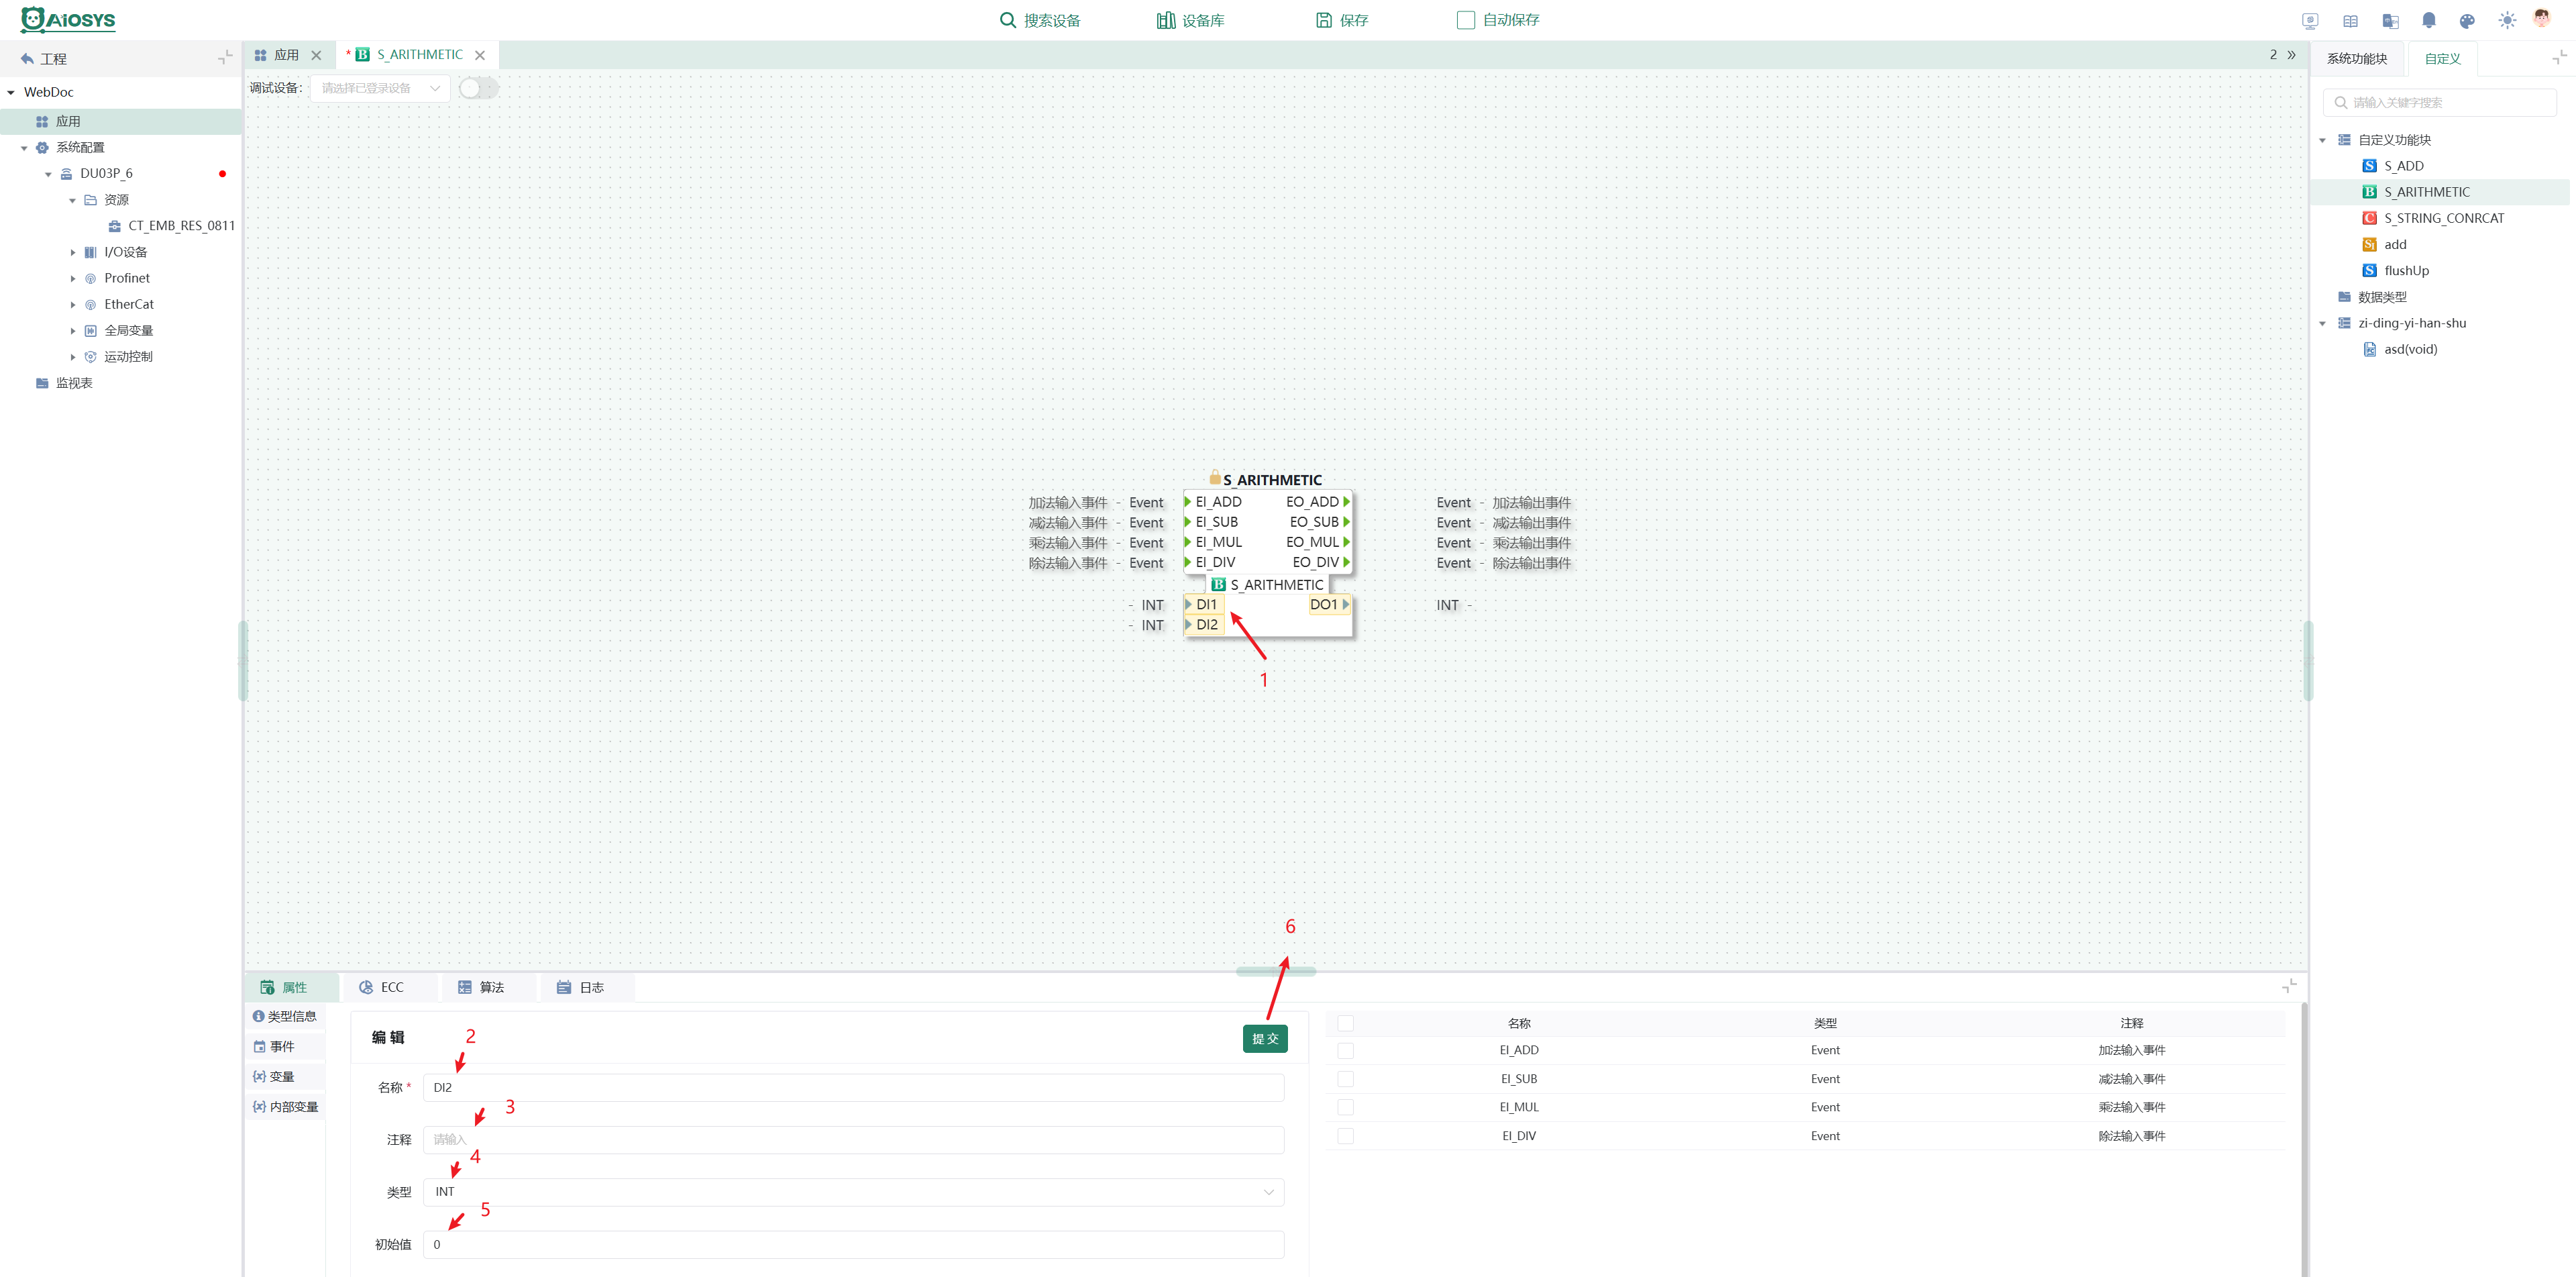This screenshot has width=2576, height=1277.
Task: Toggle light mode sun icon
Action: pyautogui.click(x=2507, y=20)
